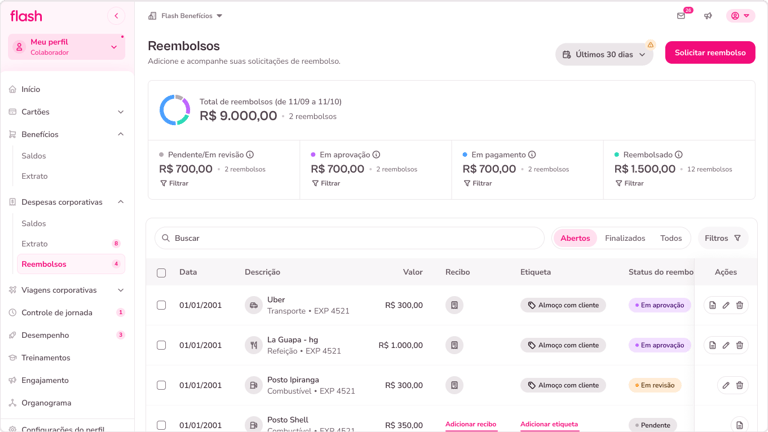Open the Últimos 30 dias date dropdown

pyautogui.click(x=604, y=54)
